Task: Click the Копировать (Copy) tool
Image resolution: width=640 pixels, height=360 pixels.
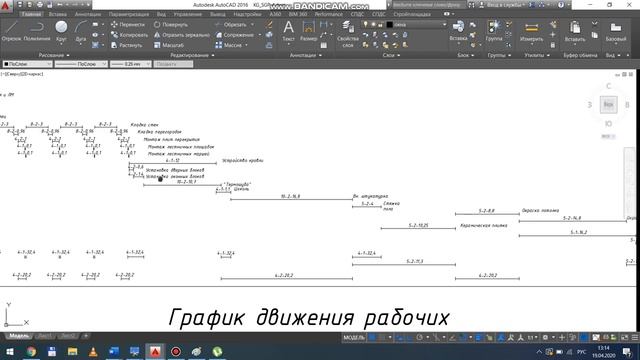Action: tap(129, 35)
